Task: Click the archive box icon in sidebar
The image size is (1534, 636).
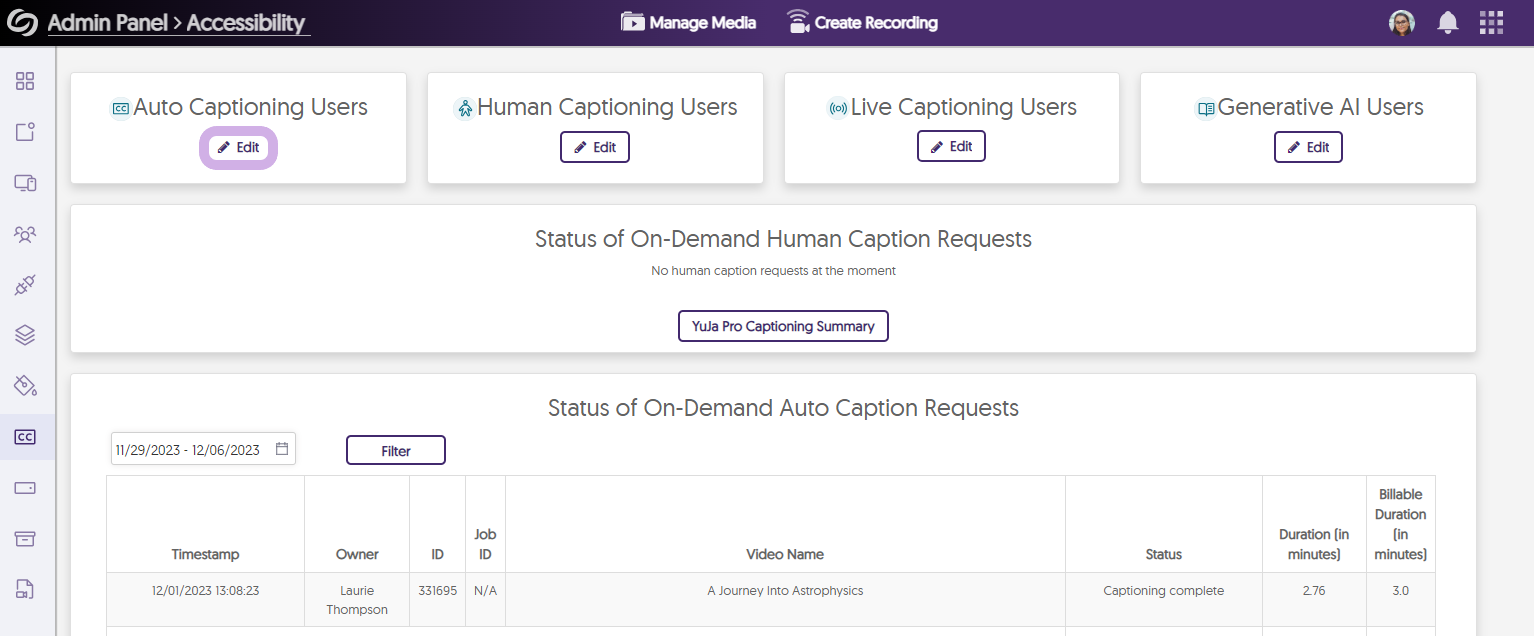Action: (26, 538)
